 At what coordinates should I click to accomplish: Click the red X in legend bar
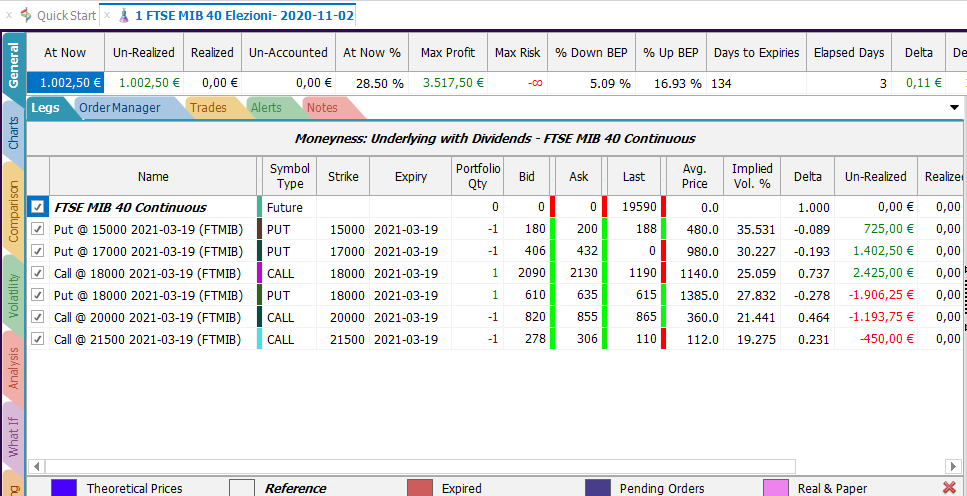pyautogui.click(x=950, y=487)
